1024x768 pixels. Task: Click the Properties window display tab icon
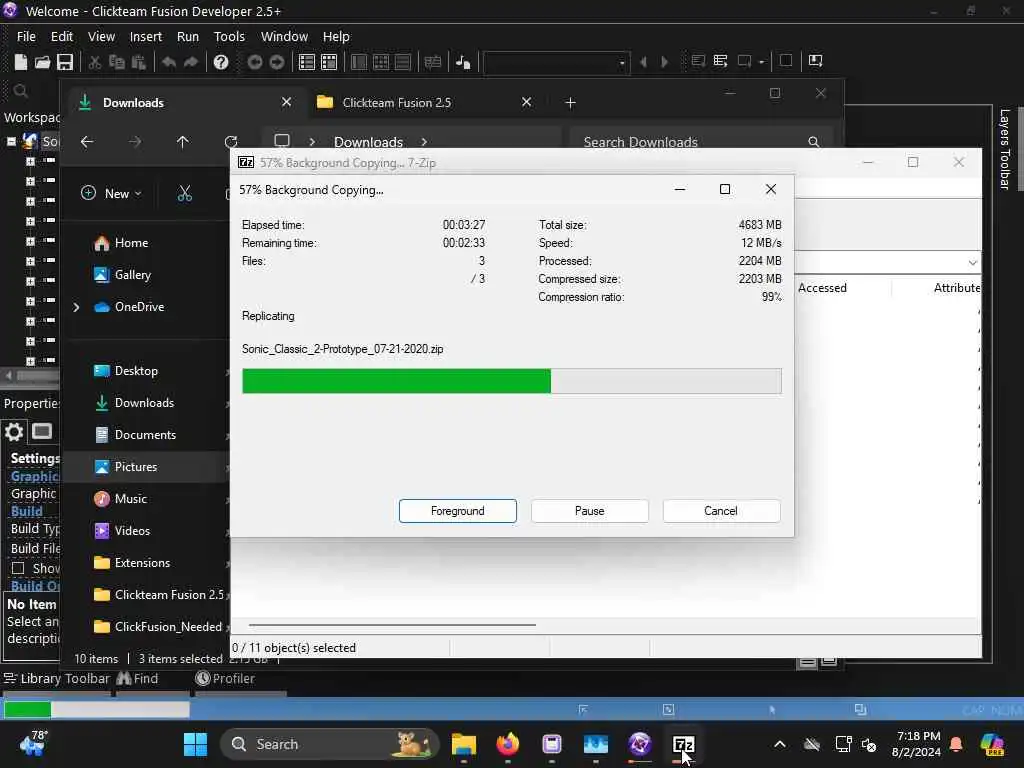click(42, 432)
